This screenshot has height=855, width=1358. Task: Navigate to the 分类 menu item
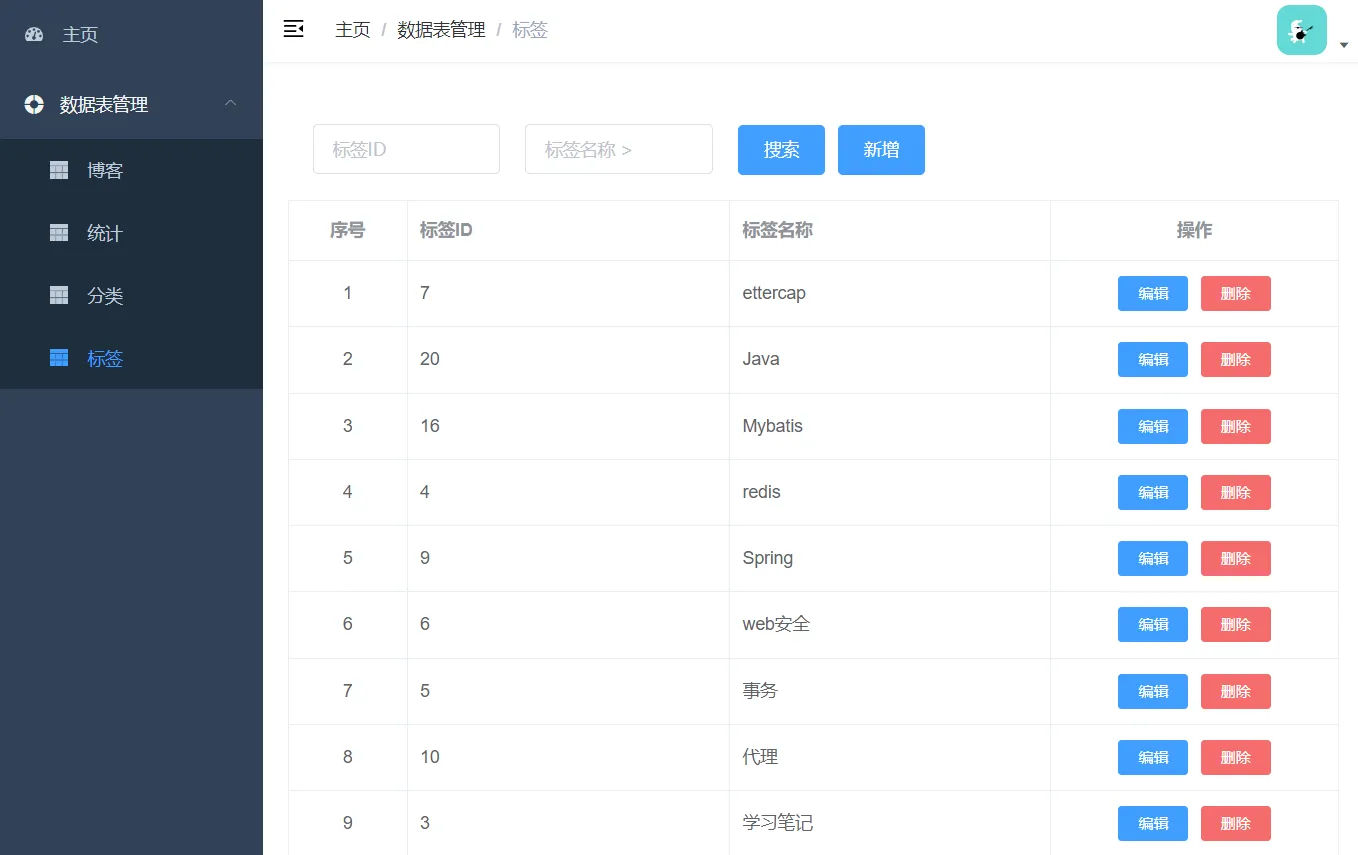pyautogui.click(x=131, y=295)
